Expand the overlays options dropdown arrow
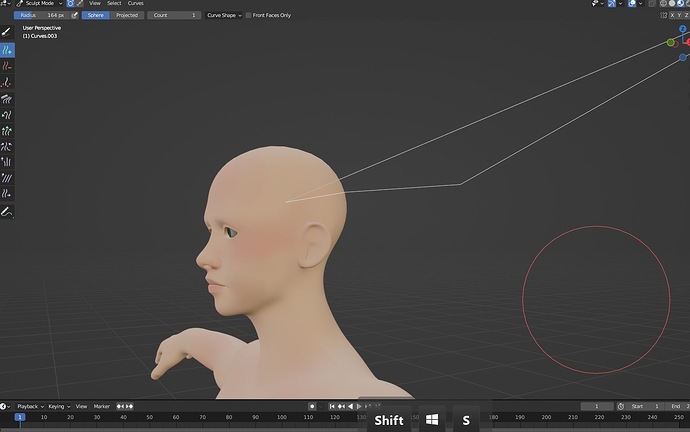690x432 pixels. coord(640,4)
